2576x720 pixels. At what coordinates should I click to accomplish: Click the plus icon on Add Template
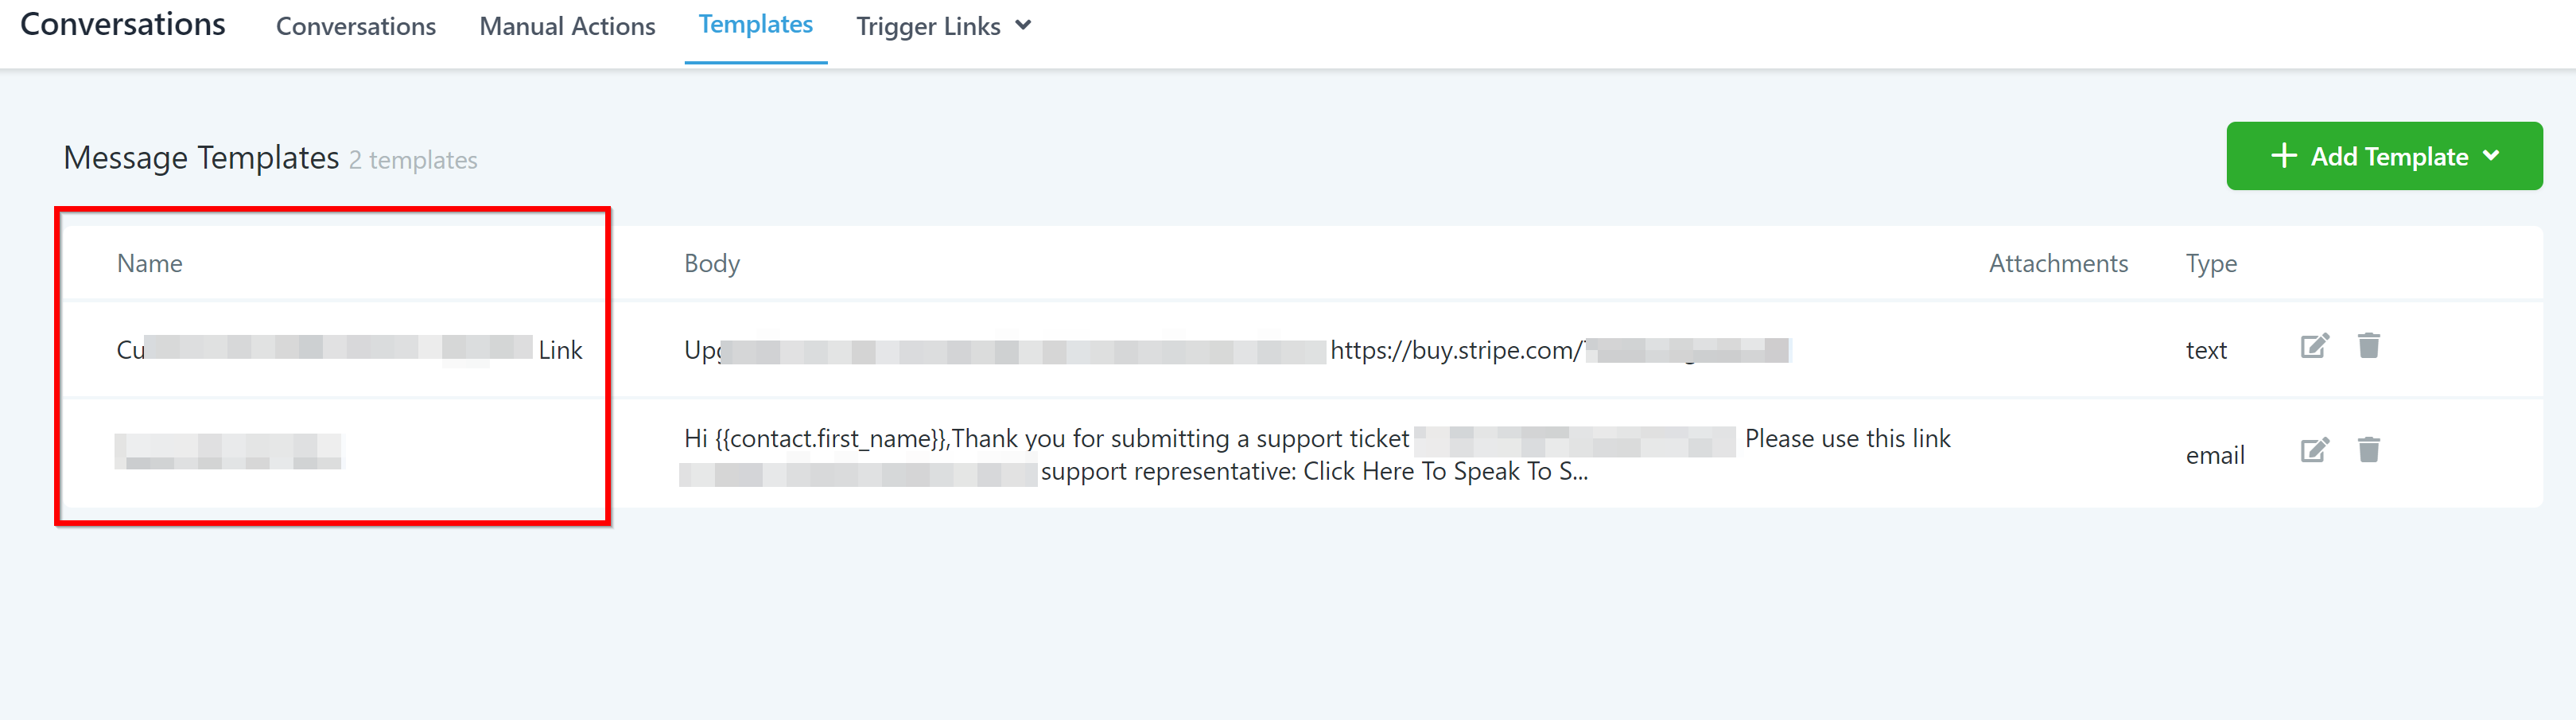[x=2283, y=156]
